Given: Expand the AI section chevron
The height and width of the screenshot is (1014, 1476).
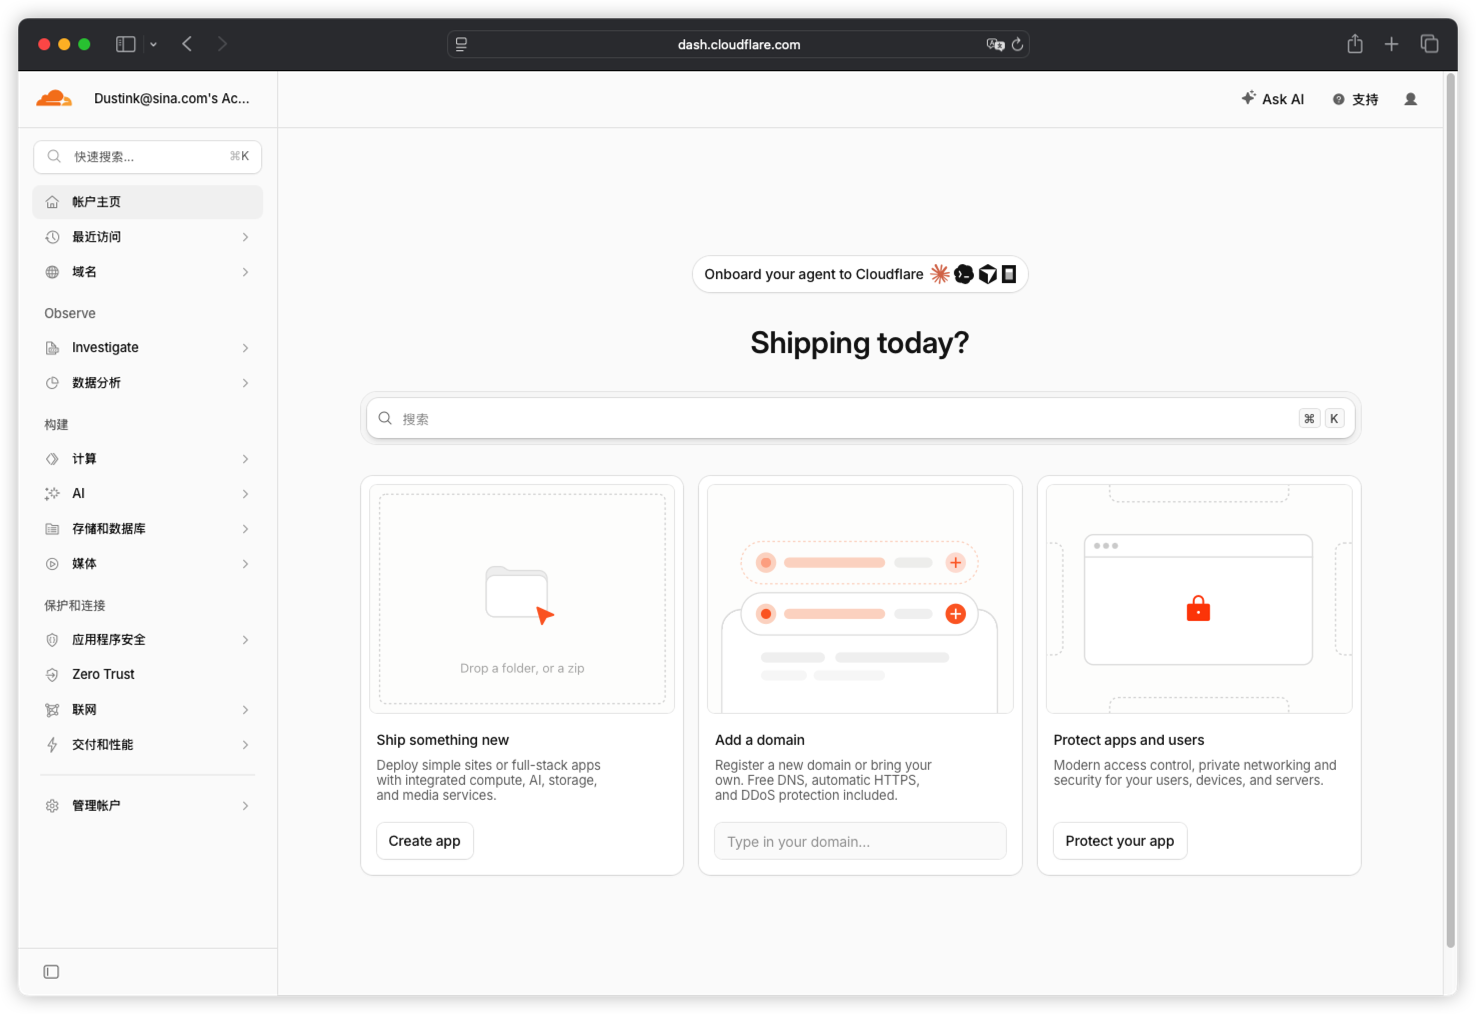Looking at the screenshot, I should (x=246, y=494).
